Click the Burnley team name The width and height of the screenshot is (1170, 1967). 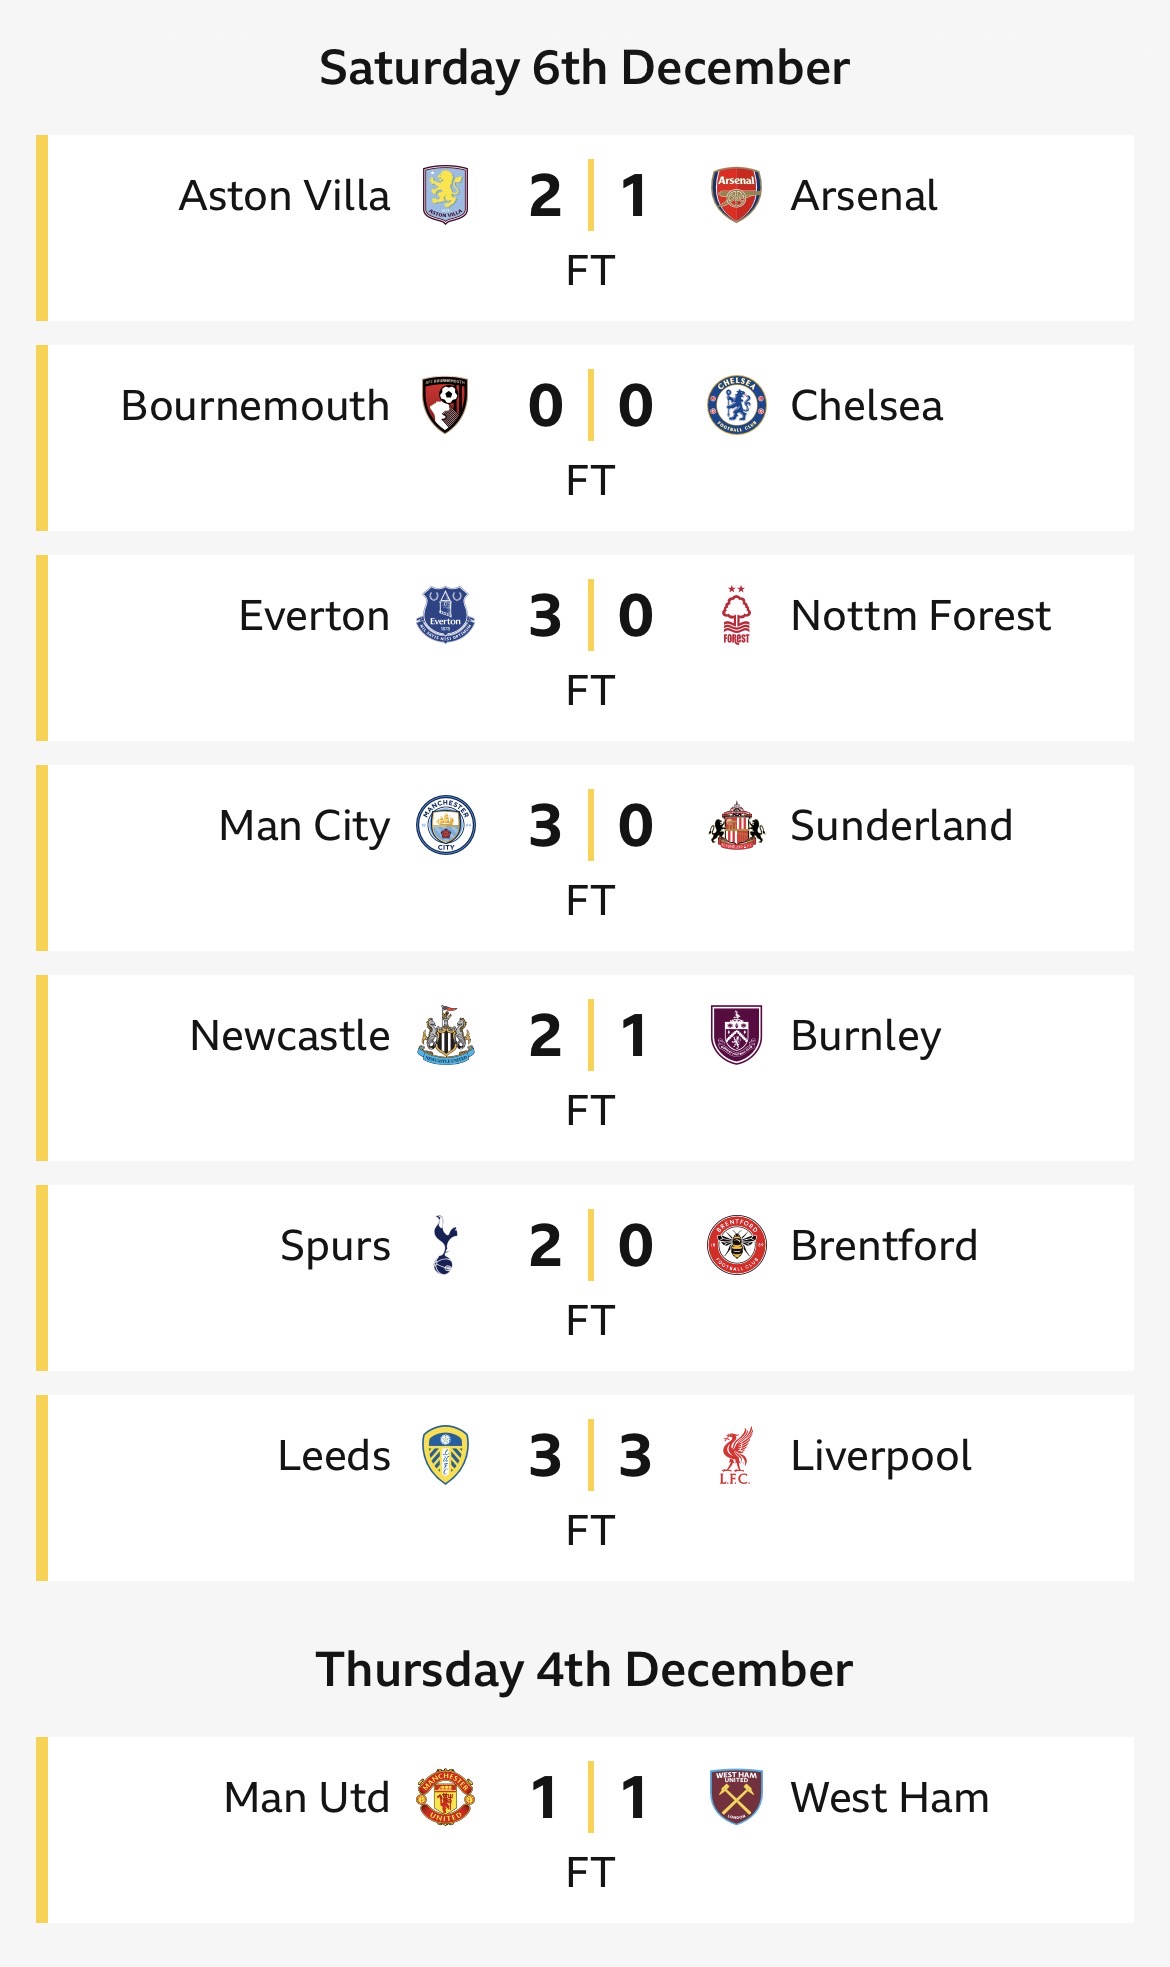coord(865,1036)
